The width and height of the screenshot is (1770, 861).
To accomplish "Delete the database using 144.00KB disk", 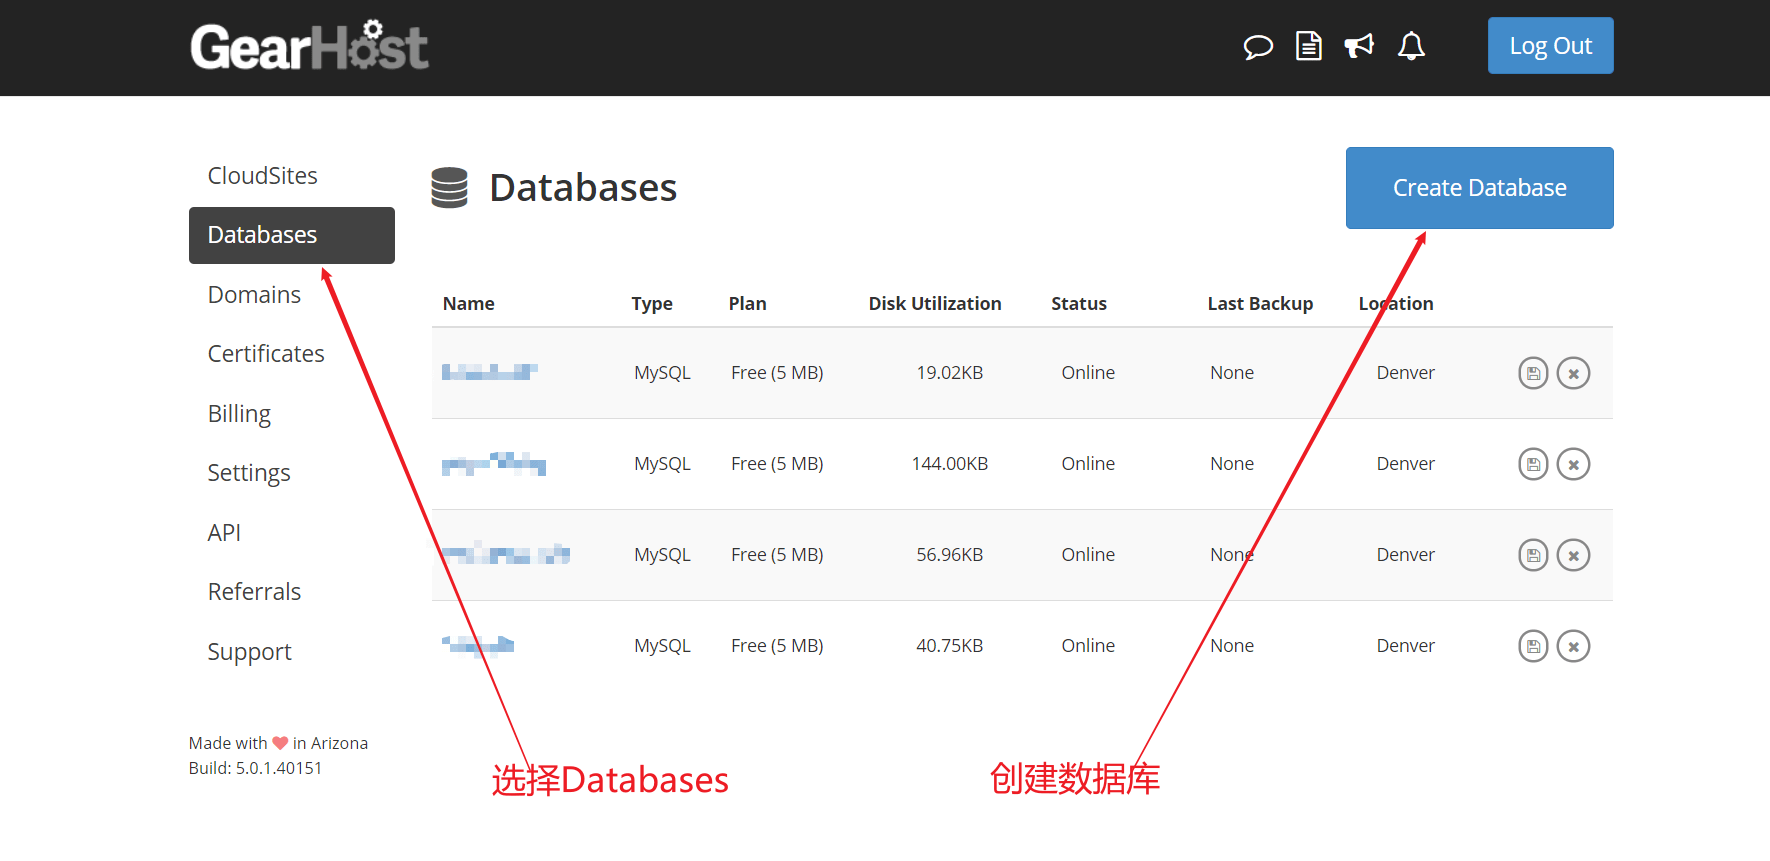I will (x=1573, y=464).
